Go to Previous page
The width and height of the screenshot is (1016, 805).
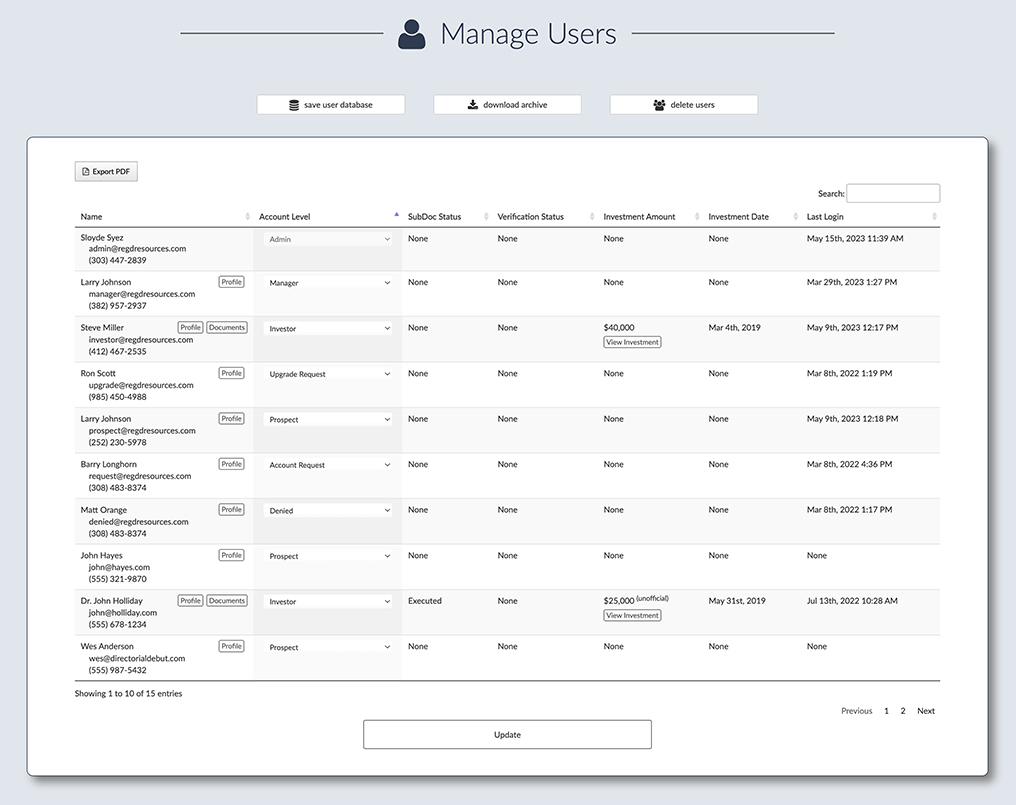(x=857, y=711)
